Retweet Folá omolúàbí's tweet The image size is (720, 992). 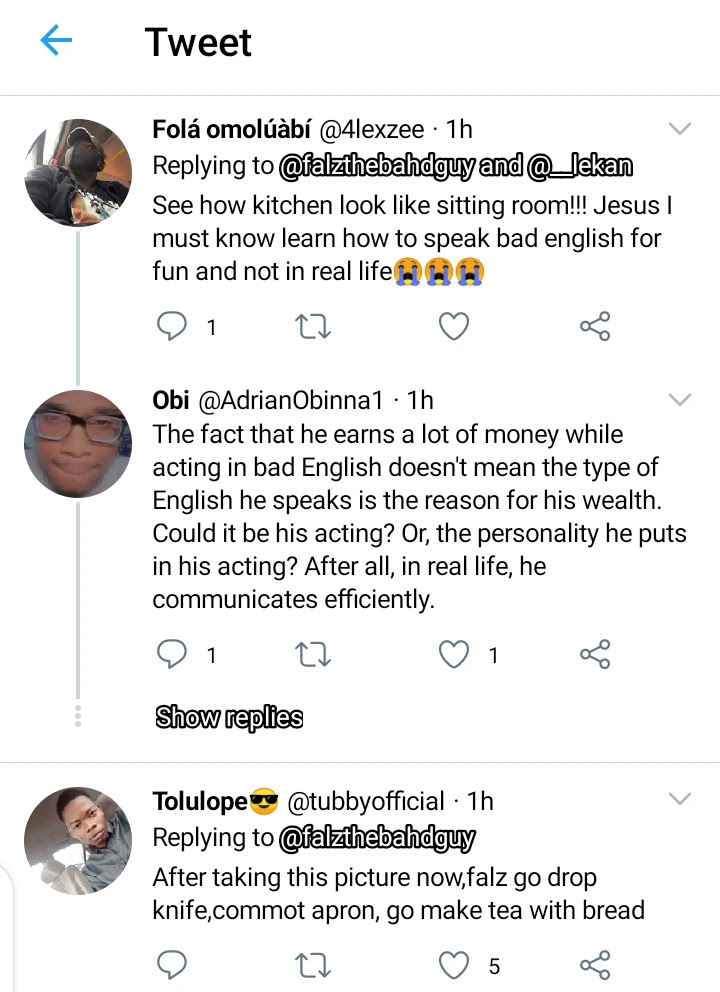click(314, 326)
